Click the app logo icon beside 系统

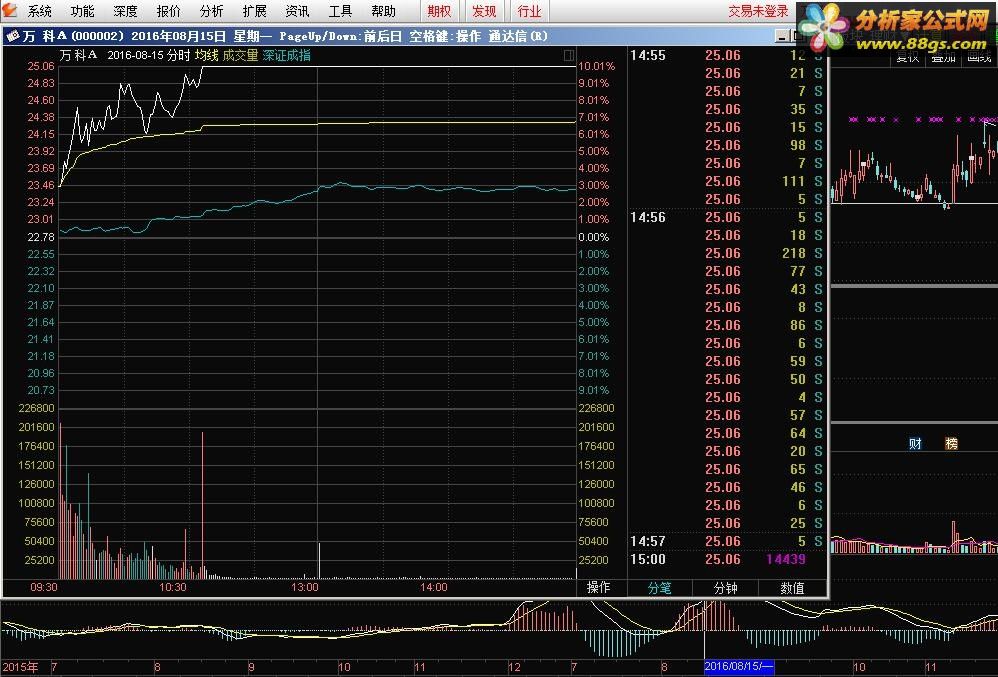tap(9, 10)
